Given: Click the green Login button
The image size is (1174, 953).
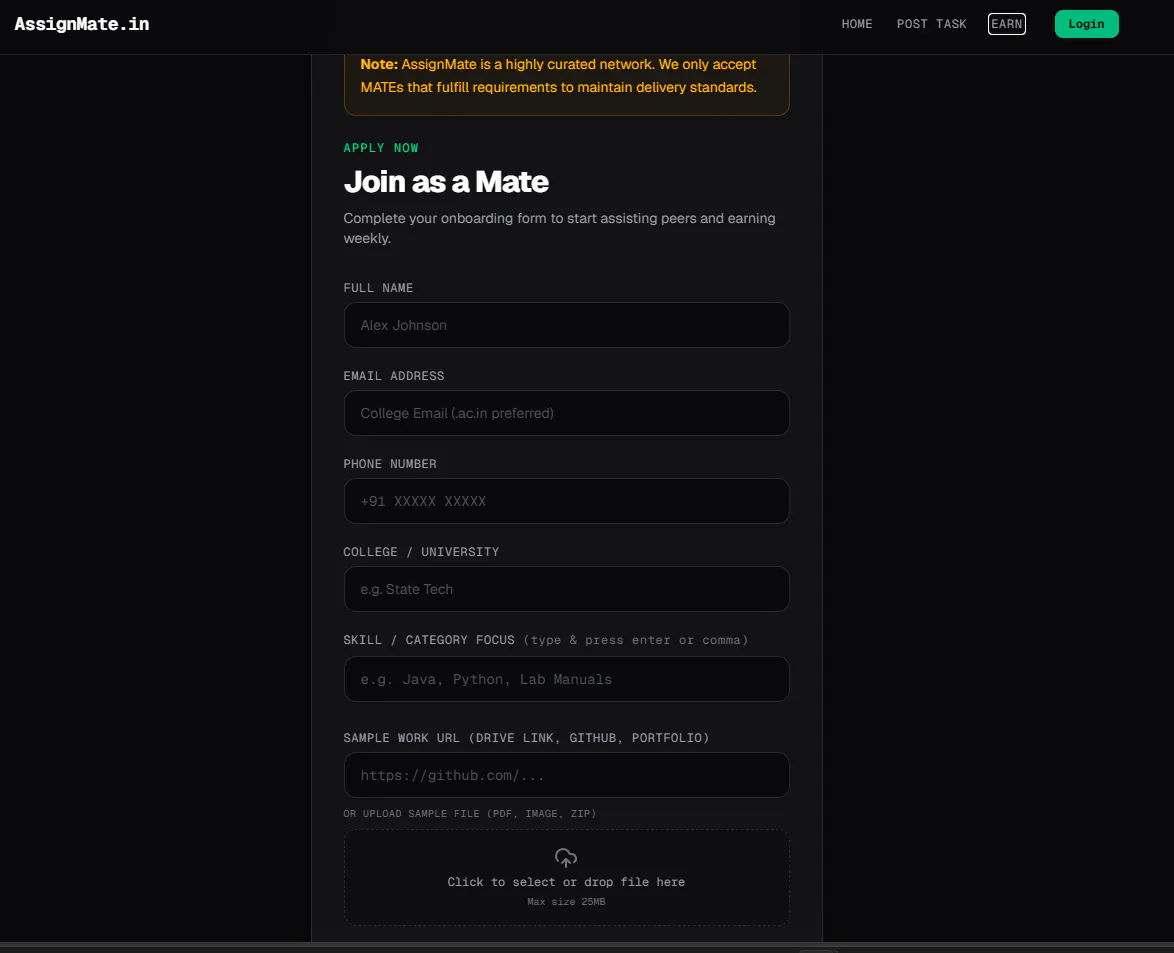Looking at the screenshot, I should click(1086, 24).
